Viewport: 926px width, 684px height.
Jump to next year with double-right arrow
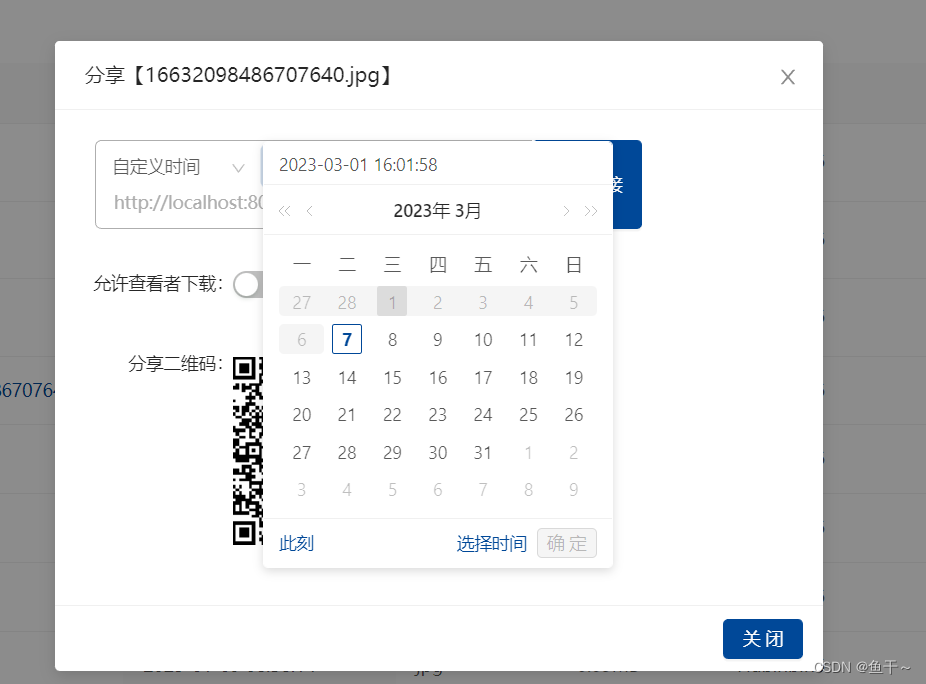tap(591, 211)
